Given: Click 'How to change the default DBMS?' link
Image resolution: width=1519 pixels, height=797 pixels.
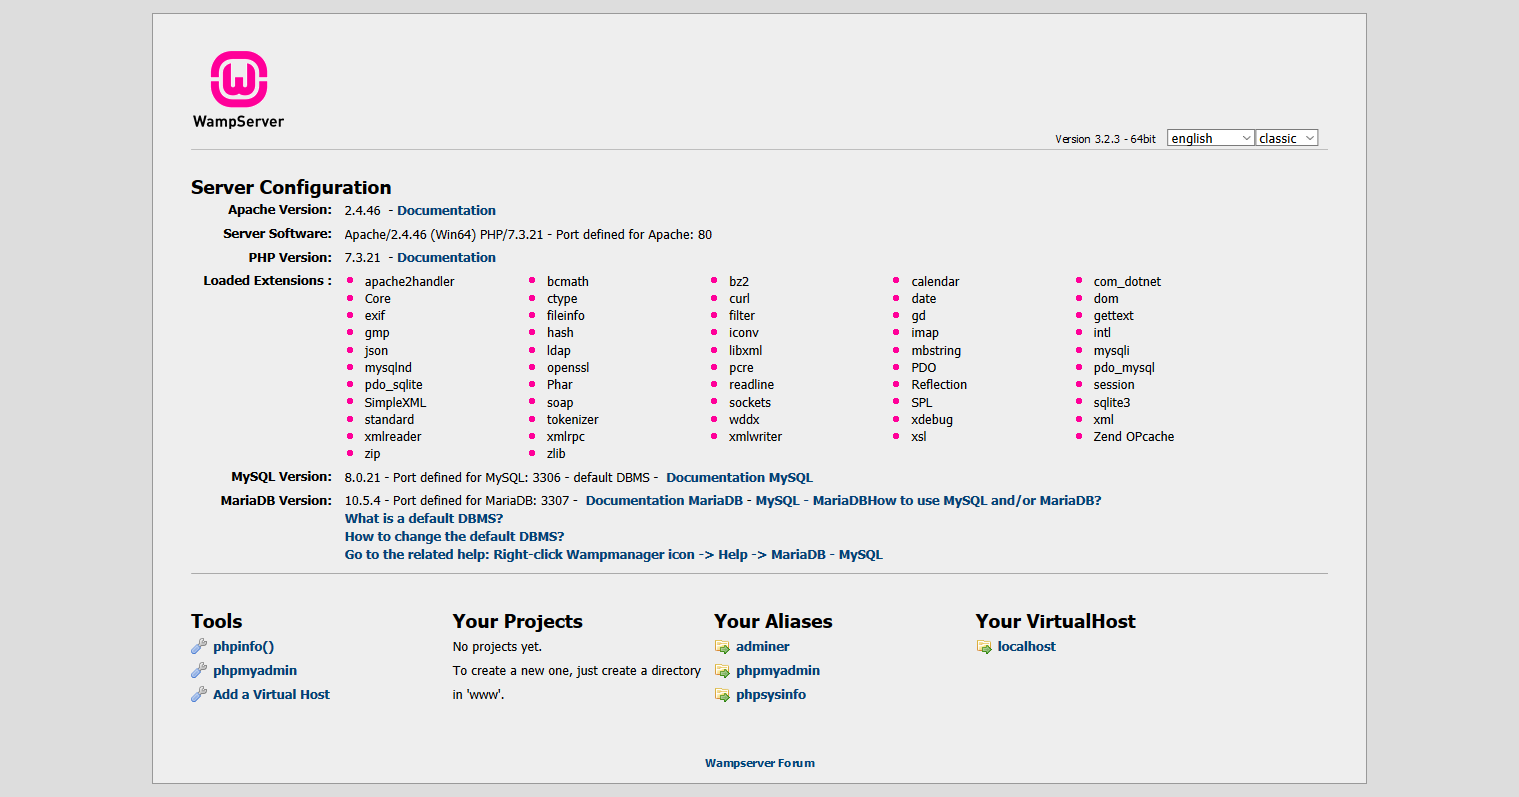Looking at the screenshot, I should 454,537.
